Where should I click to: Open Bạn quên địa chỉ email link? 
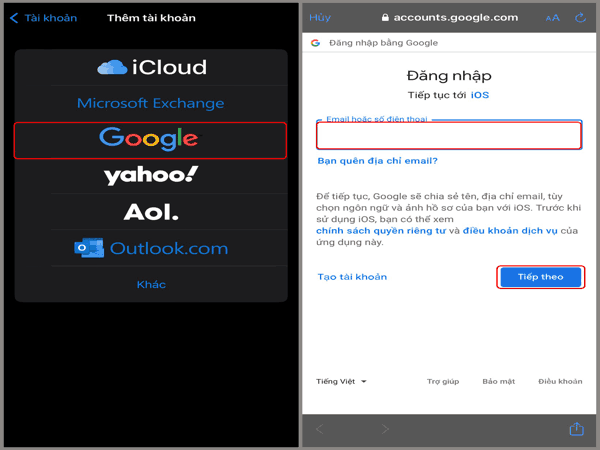[377, 161]
